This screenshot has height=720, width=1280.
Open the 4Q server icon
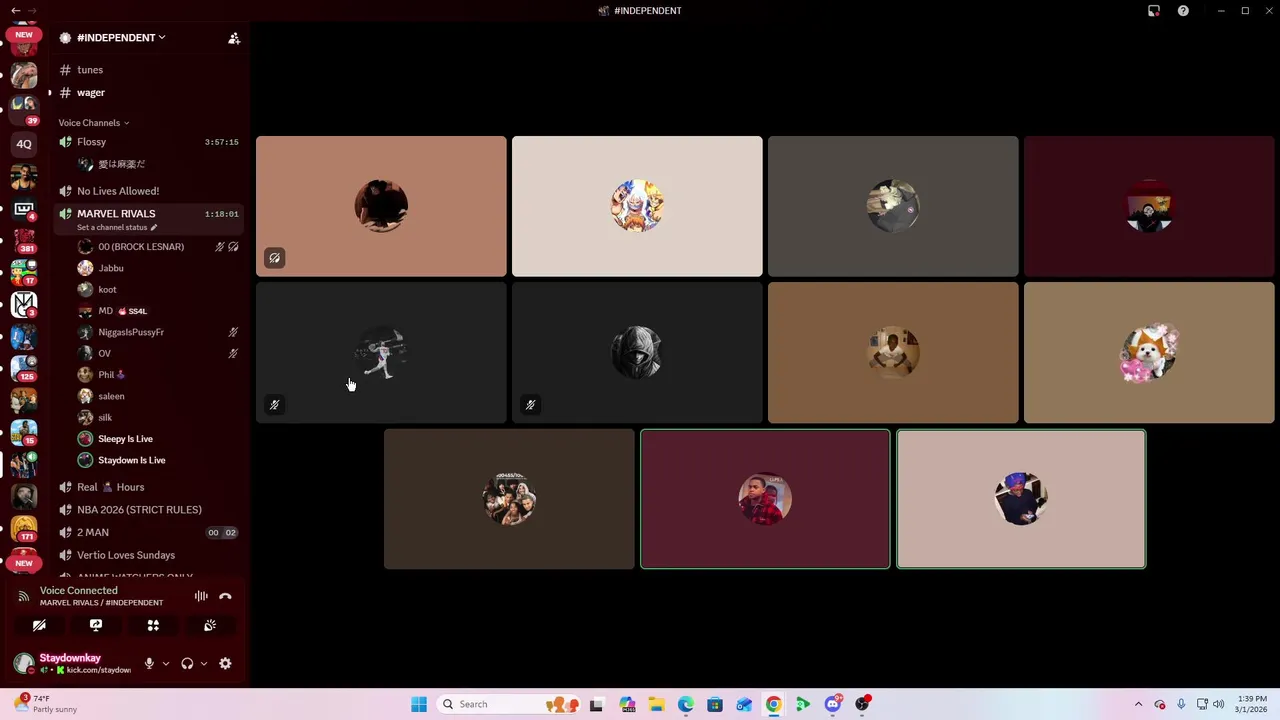(x=24, y=144)
